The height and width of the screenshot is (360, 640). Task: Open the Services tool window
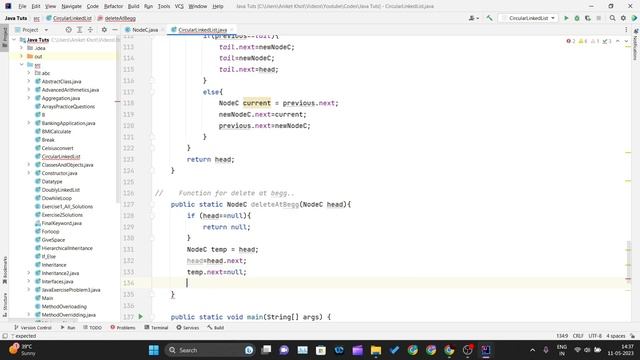[188, 328]
